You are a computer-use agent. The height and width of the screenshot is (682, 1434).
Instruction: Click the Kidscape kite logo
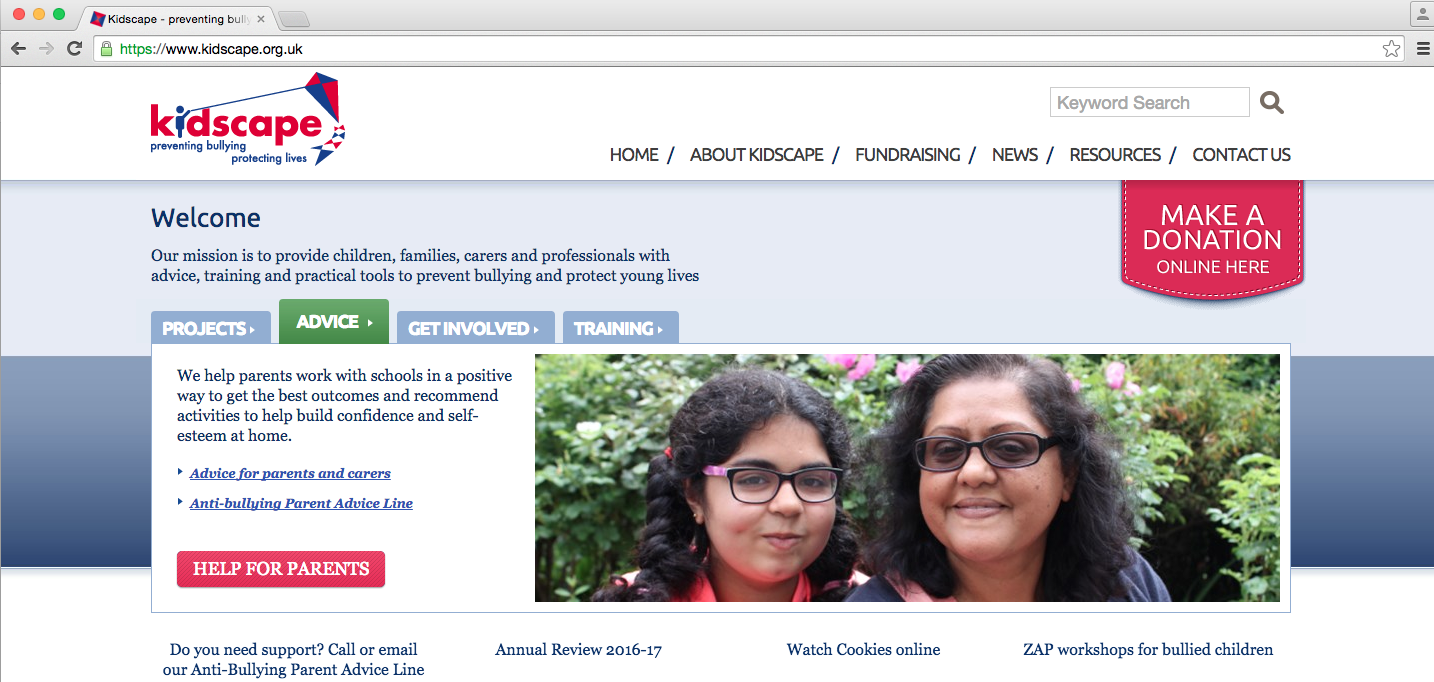tap(247, 119)
